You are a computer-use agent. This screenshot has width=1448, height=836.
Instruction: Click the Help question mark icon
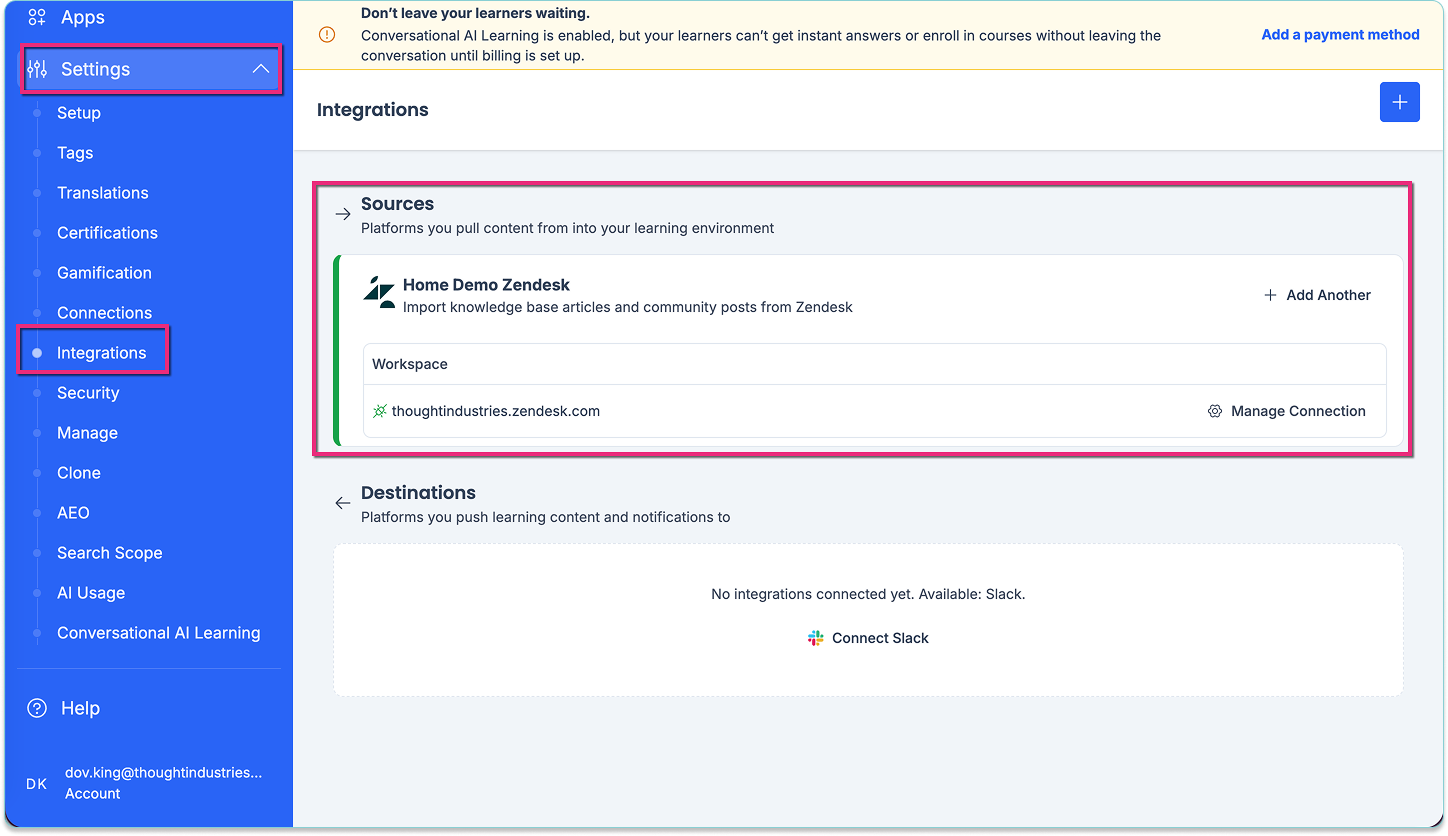[x=37, y=708]
